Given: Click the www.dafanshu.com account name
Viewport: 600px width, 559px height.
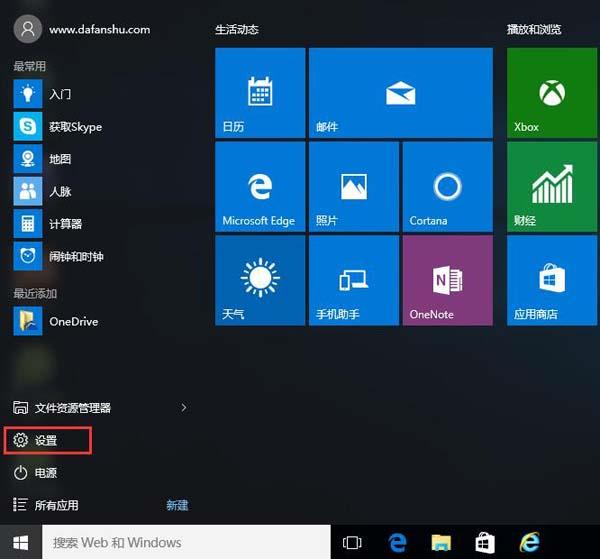Looking at the screenshot, I should [99, 29].
